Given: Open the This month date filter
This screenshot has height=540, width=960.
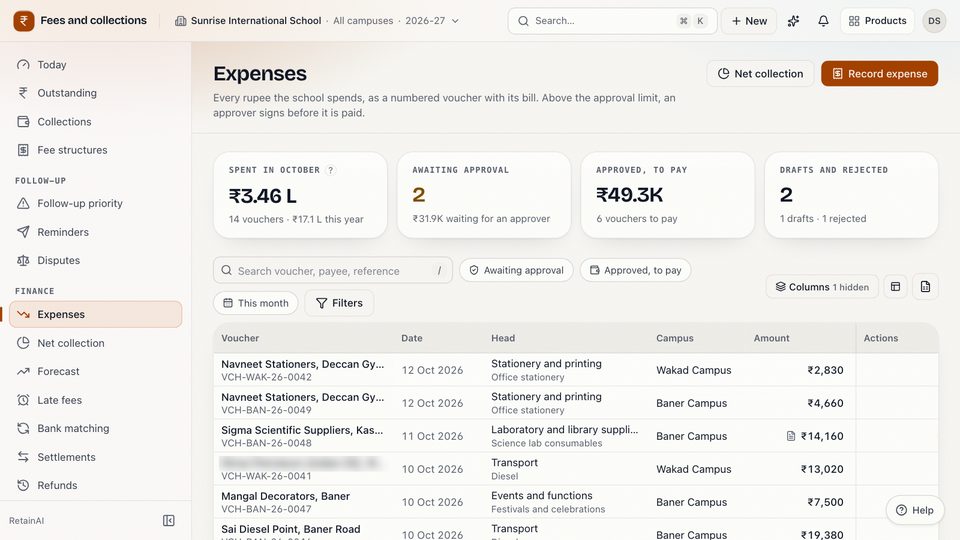Looking at the screenshot, I should click(256, 303).
